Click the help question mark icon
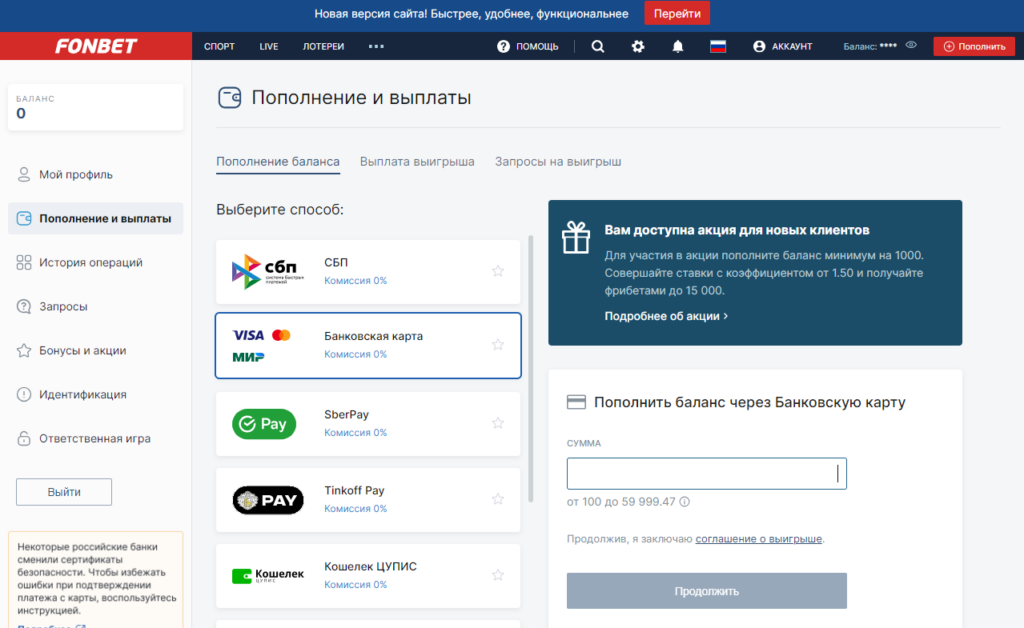Screen dimensions: 1024x628 pyautogui.click(x=503, y=46)
